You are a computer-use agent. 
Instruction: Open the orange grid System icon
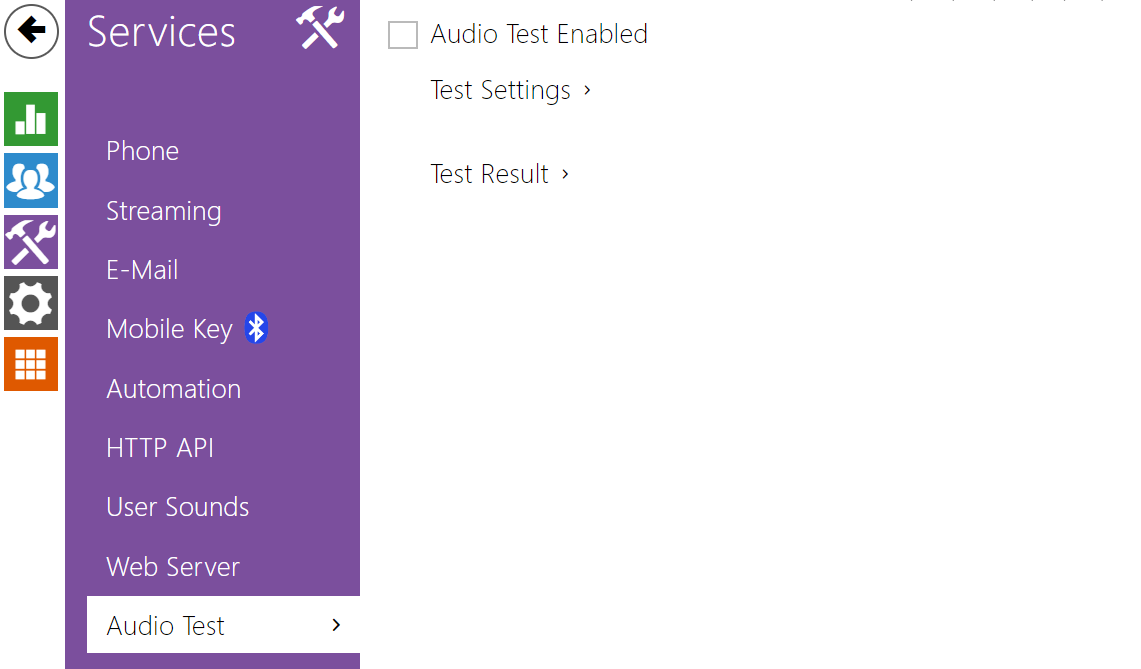click(31, 364)
